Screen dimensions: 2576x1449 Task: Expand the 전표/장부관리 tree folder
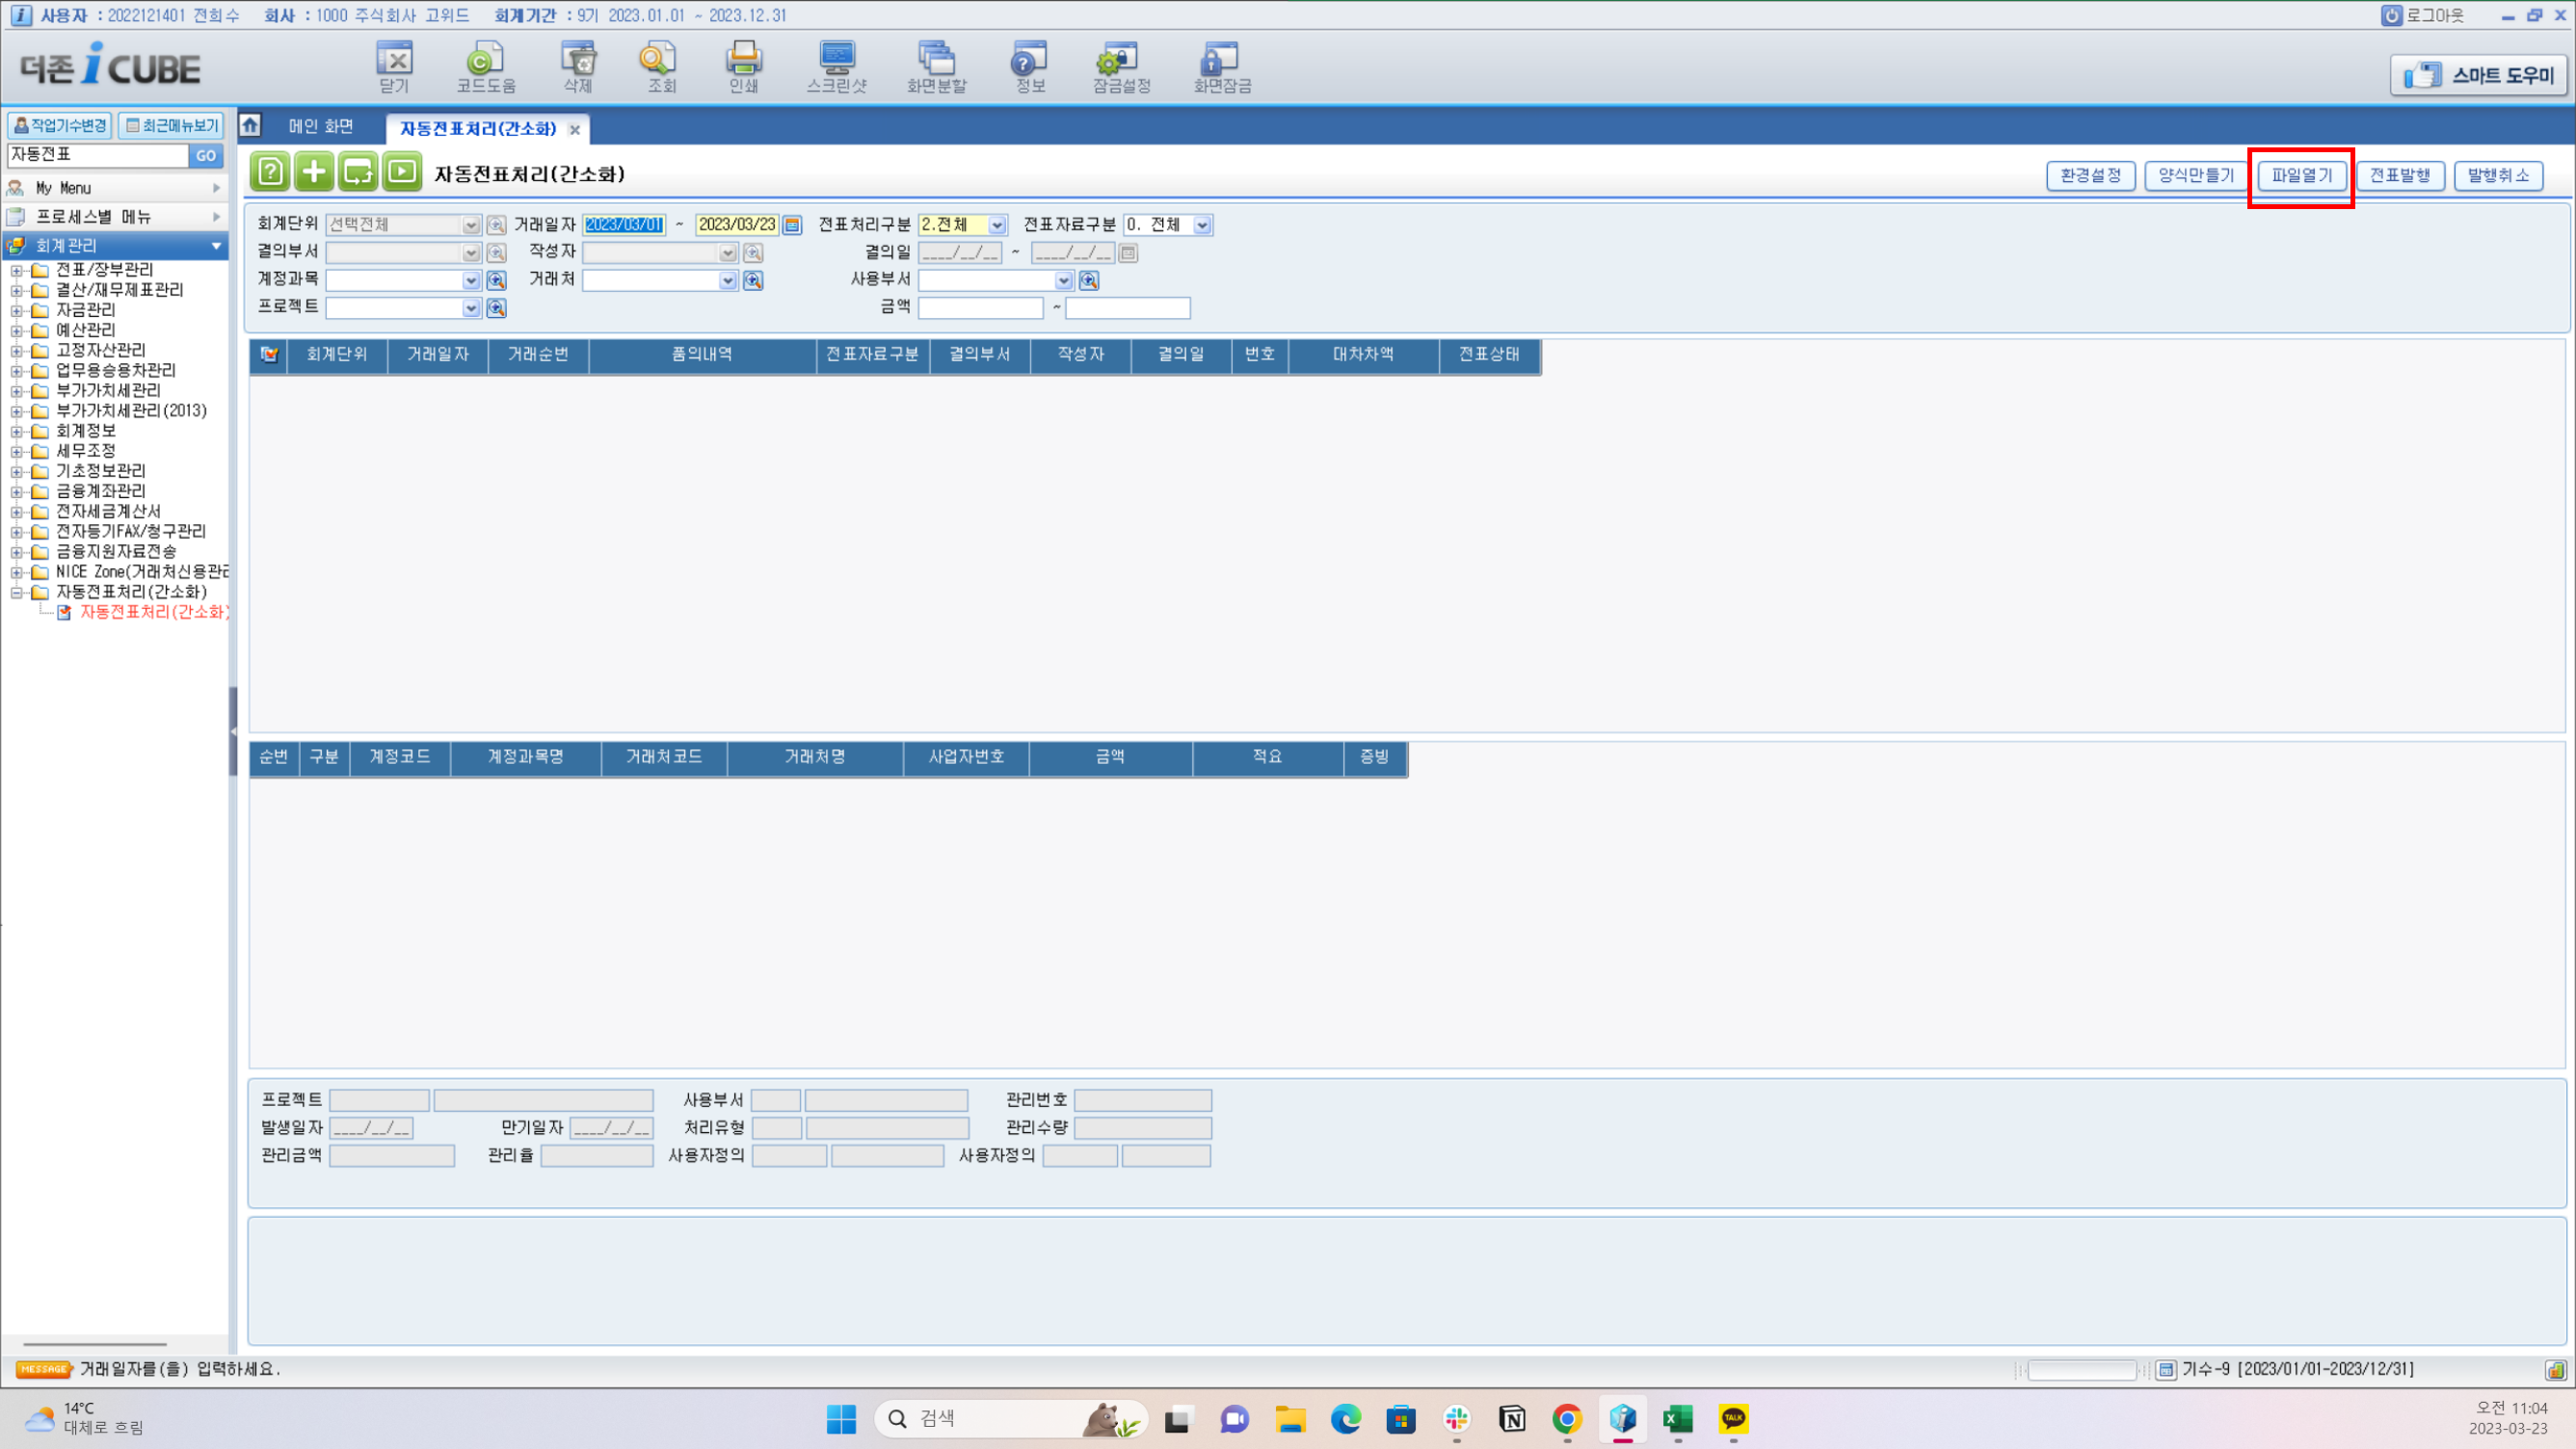coord(16,270)
